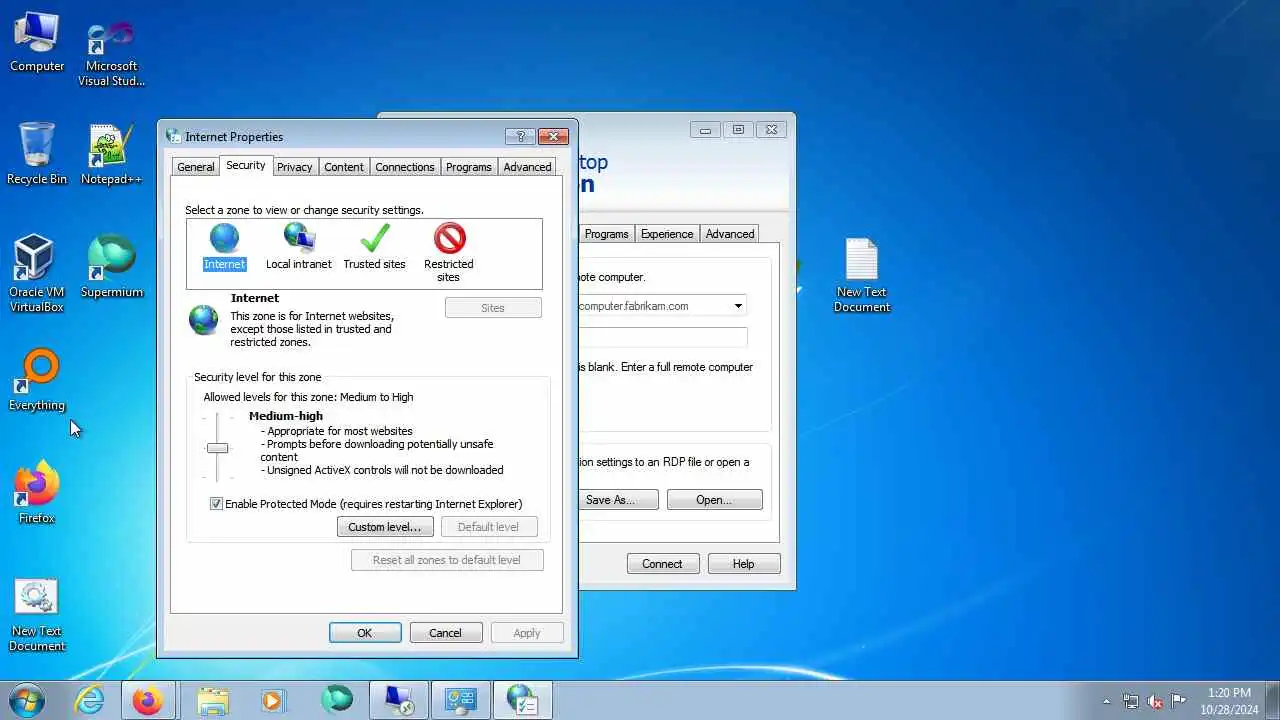The image size is (1280, 720).
Task: Switch to Internet Properties taskbar item
Action: click(x=523, y=701)
